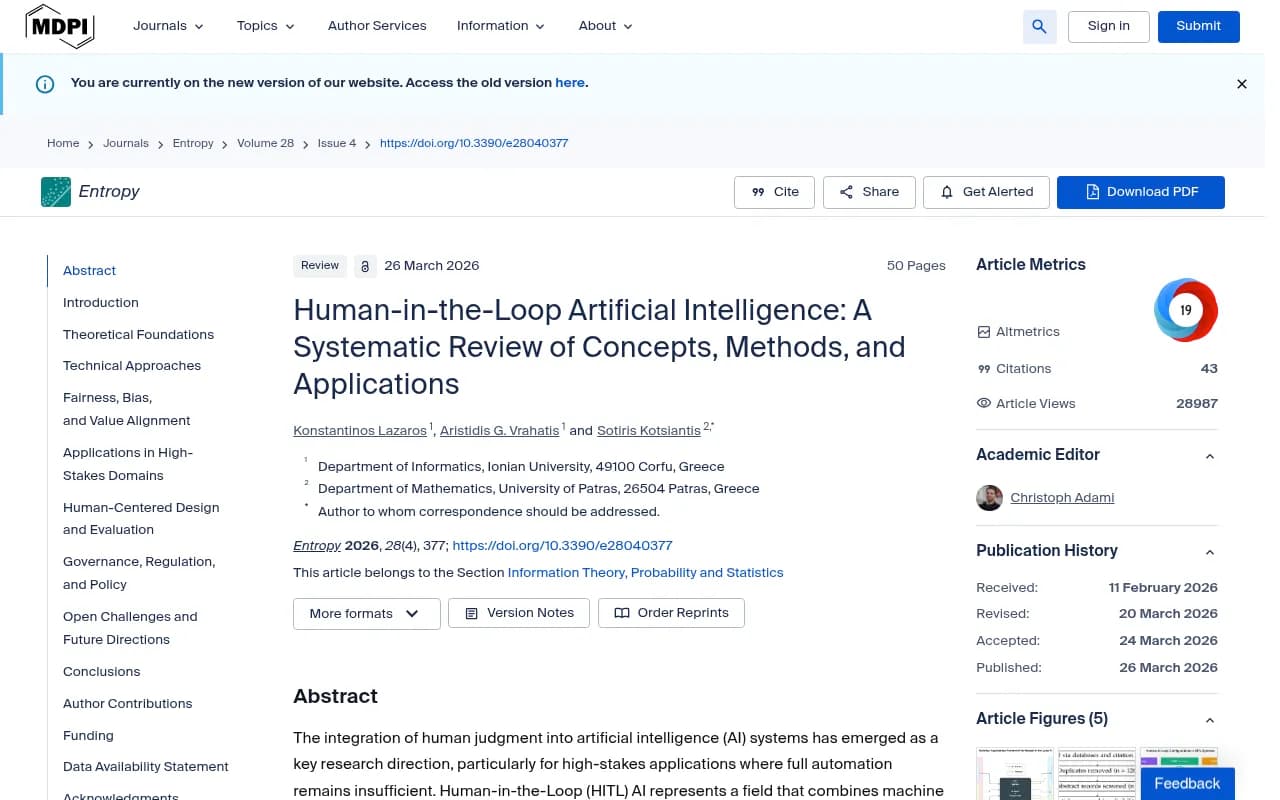
Task: Navigate to Conclusions section
Action: pos(102,672)
